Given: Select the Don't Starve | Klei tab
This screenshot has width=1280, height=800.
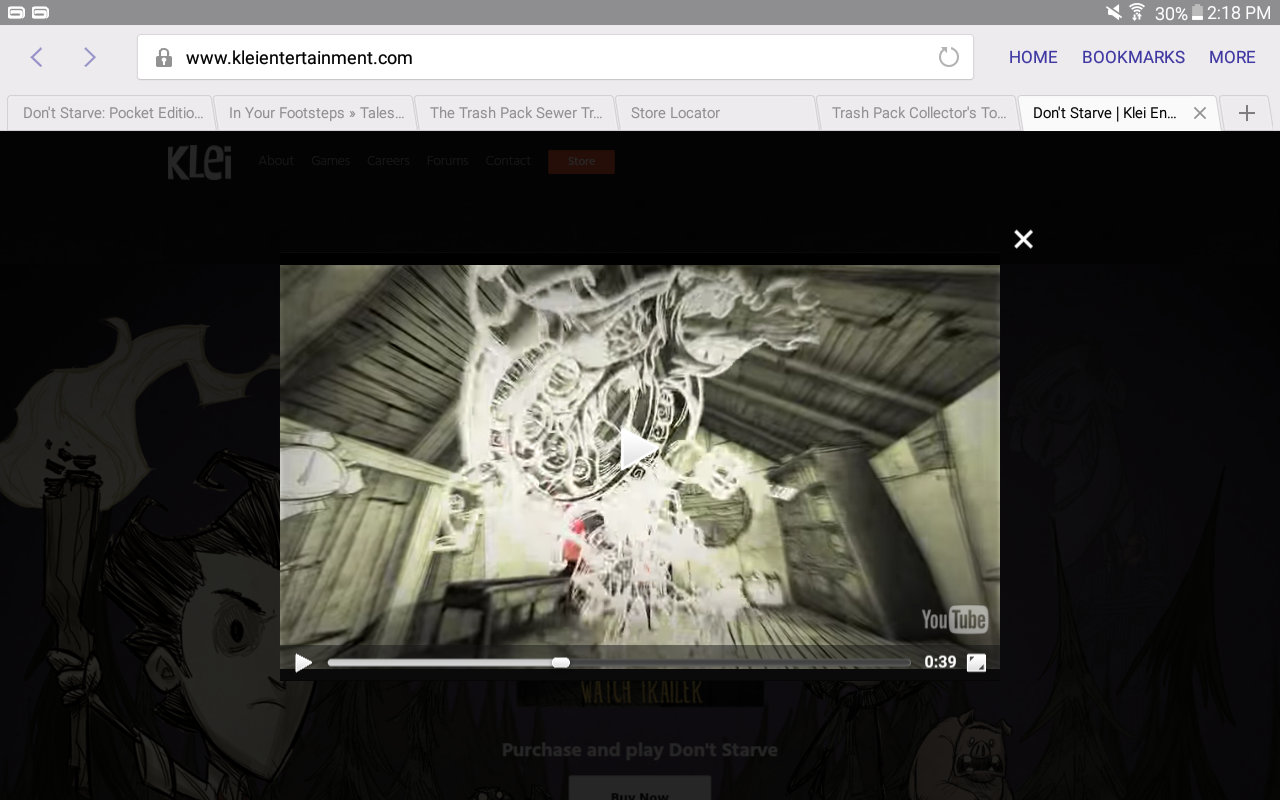Looking at the screenshot, I should (1104, 113).
